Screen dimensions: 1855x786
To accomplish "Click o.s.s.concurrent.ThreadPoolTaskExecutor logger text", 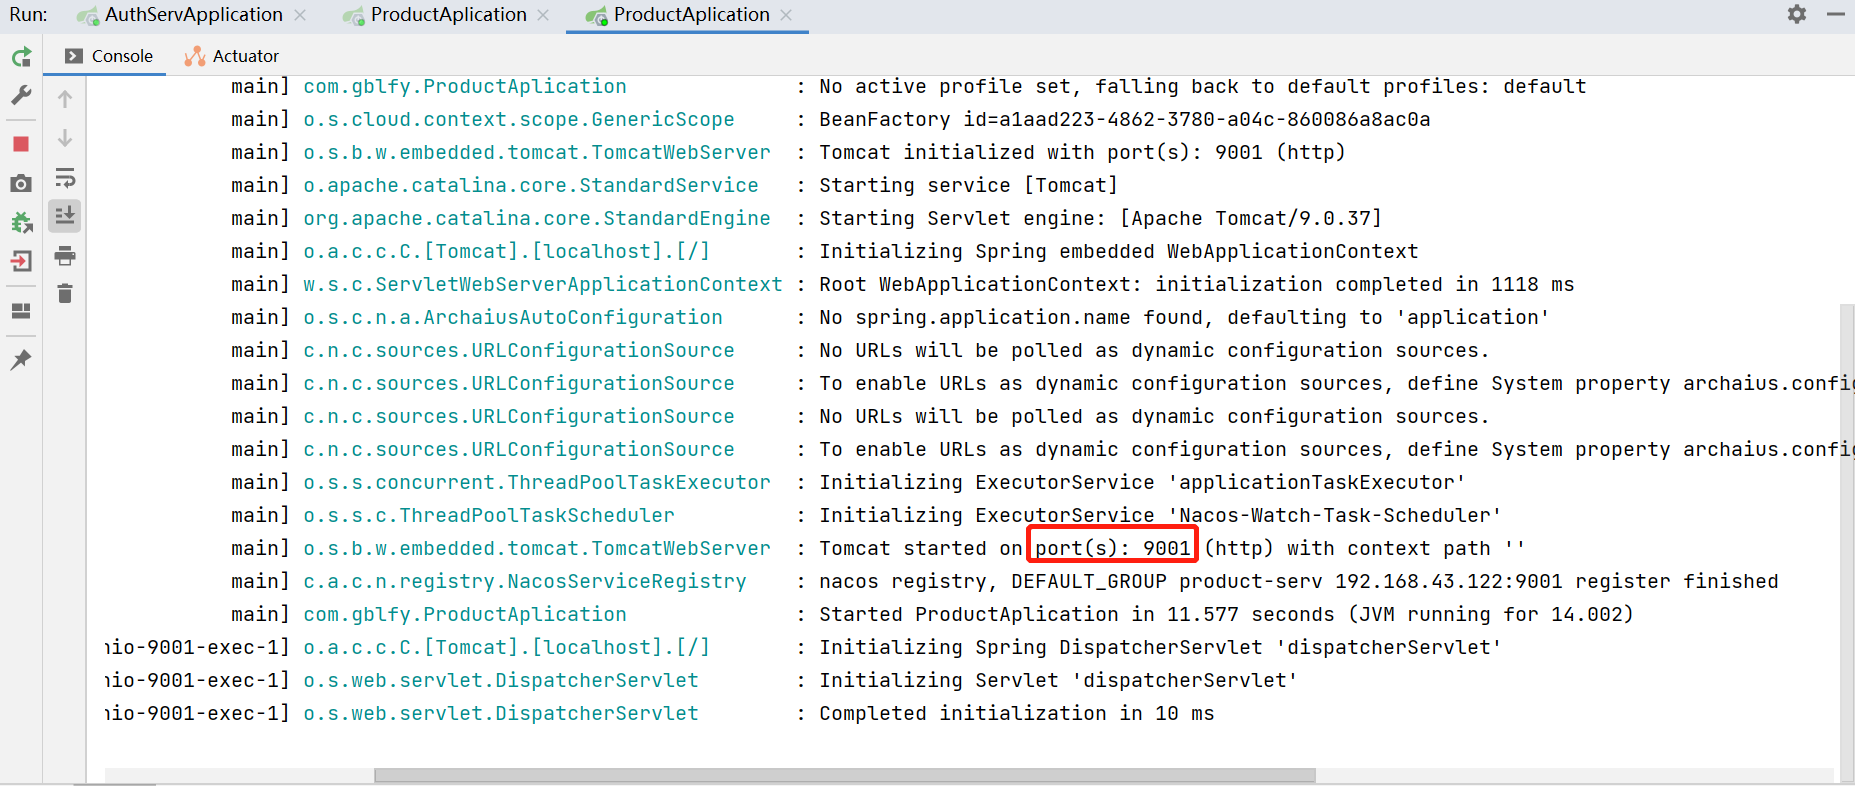I will (537, 482).
